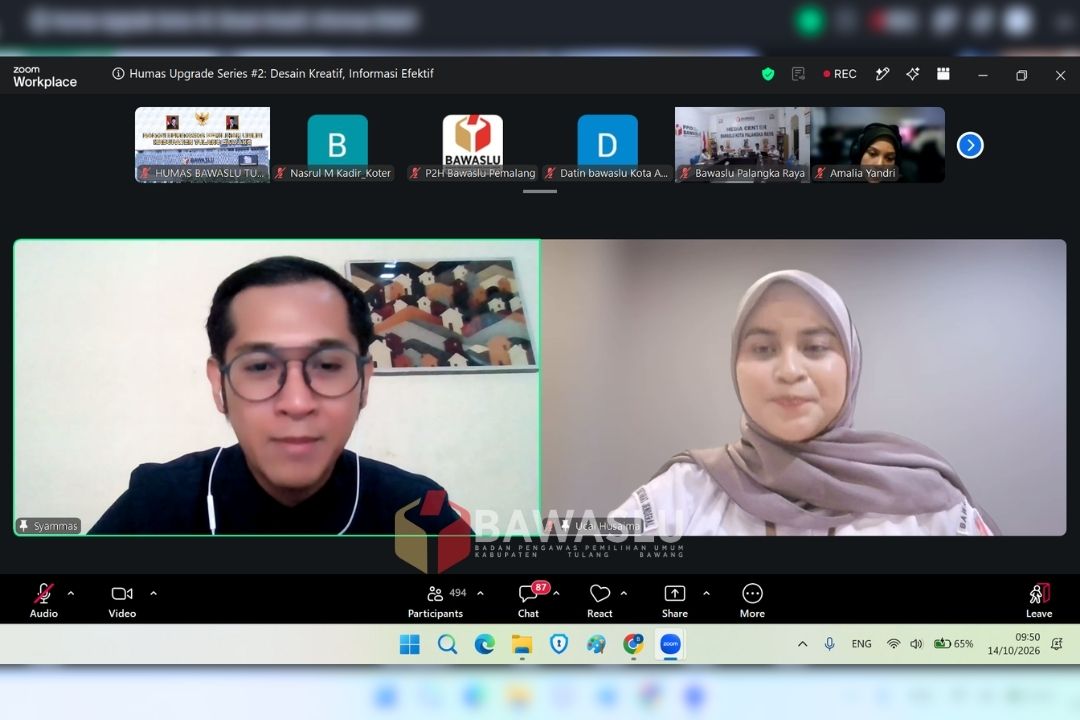Select the Bawaslu Palangka Raya participant thumbnail
The image size is (1080, 720).
742,145
